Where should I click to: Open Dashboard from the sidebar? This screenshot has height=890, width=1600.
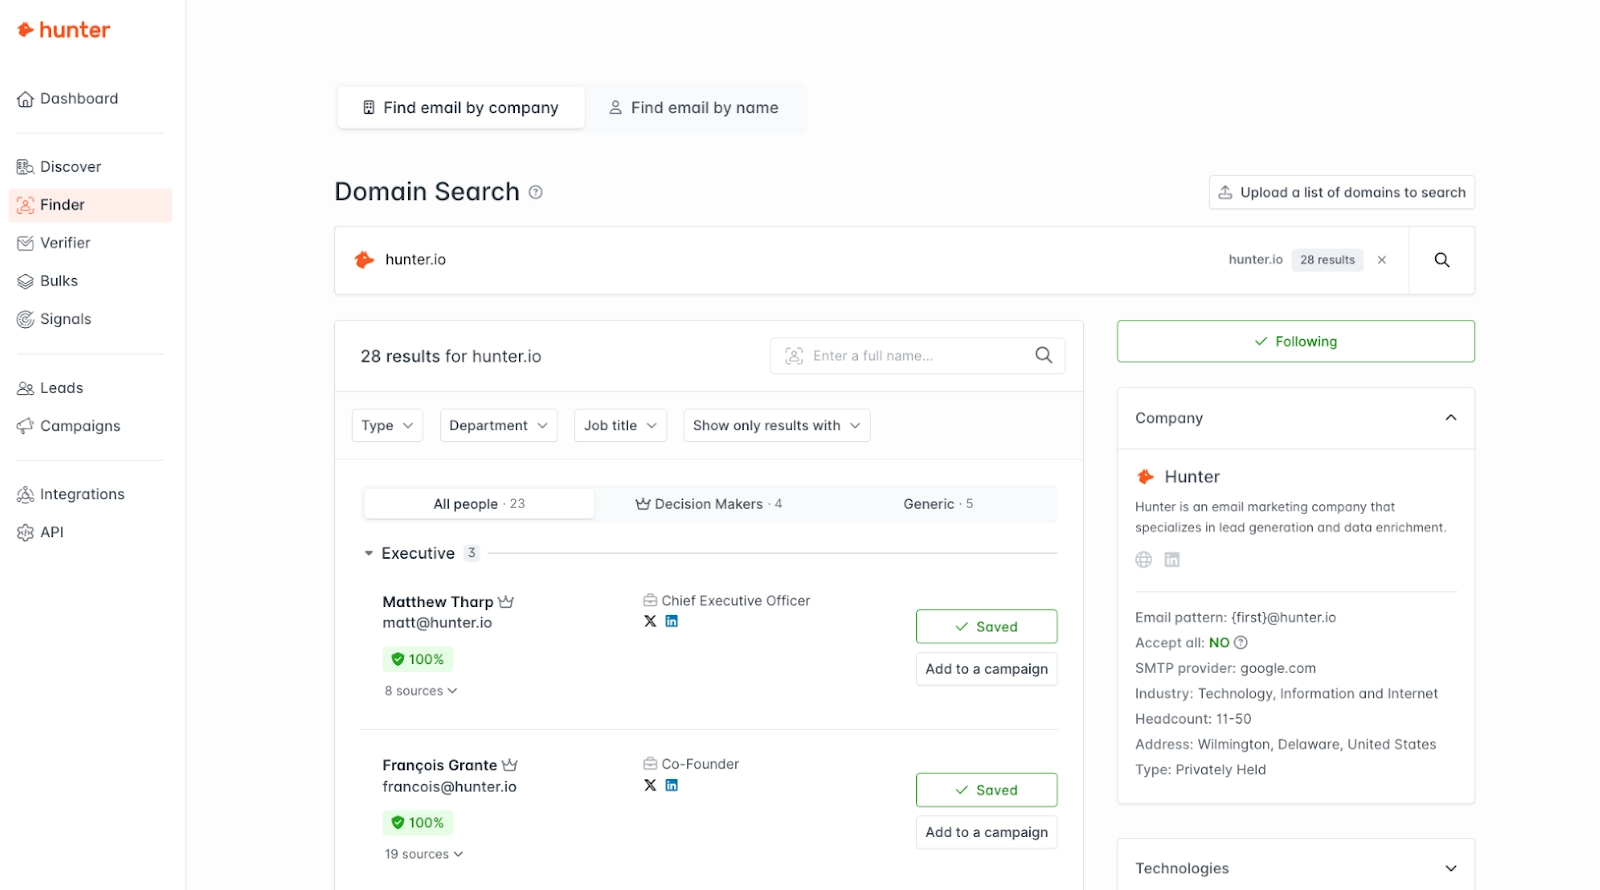click(x=68, y=99)
